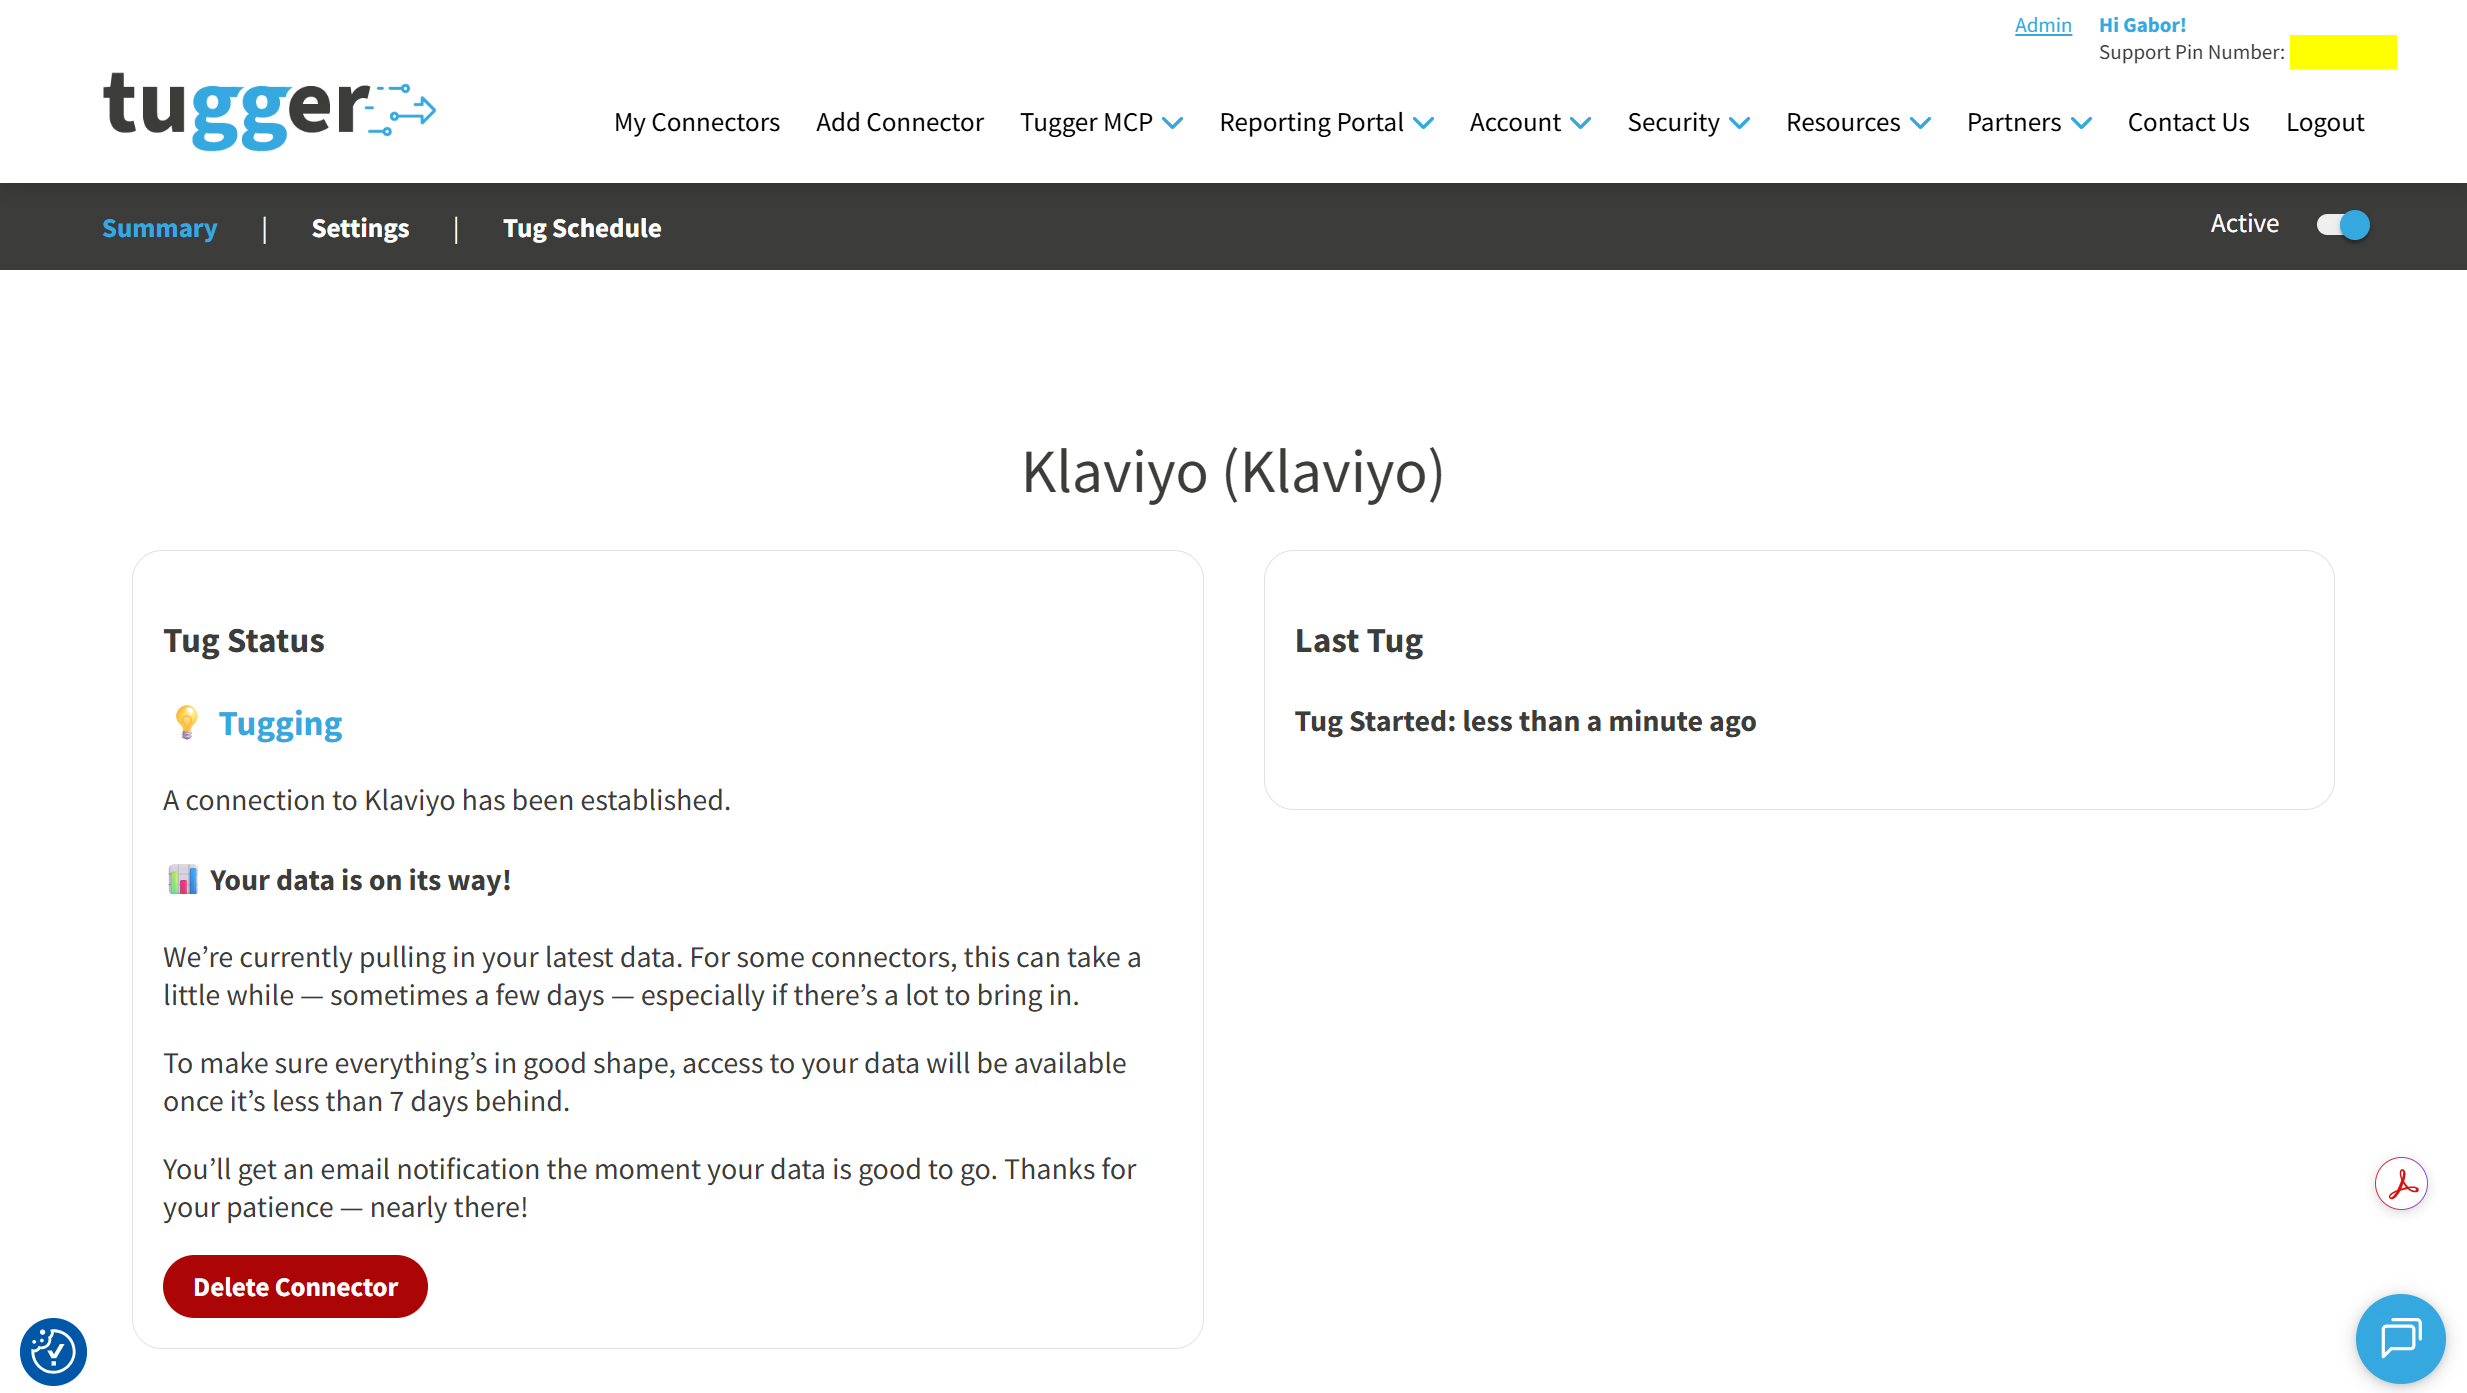The width and height of the screenshot is (2467, 1393).
Task: Click the yellow-highlighted support pin value
Action: [x=2343, y=52]
